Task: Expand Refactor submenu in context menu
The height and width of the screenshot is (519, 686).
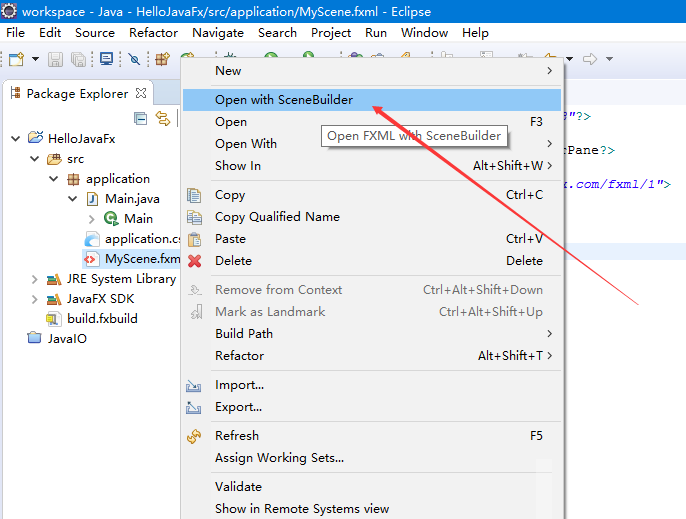Action: 372,355
